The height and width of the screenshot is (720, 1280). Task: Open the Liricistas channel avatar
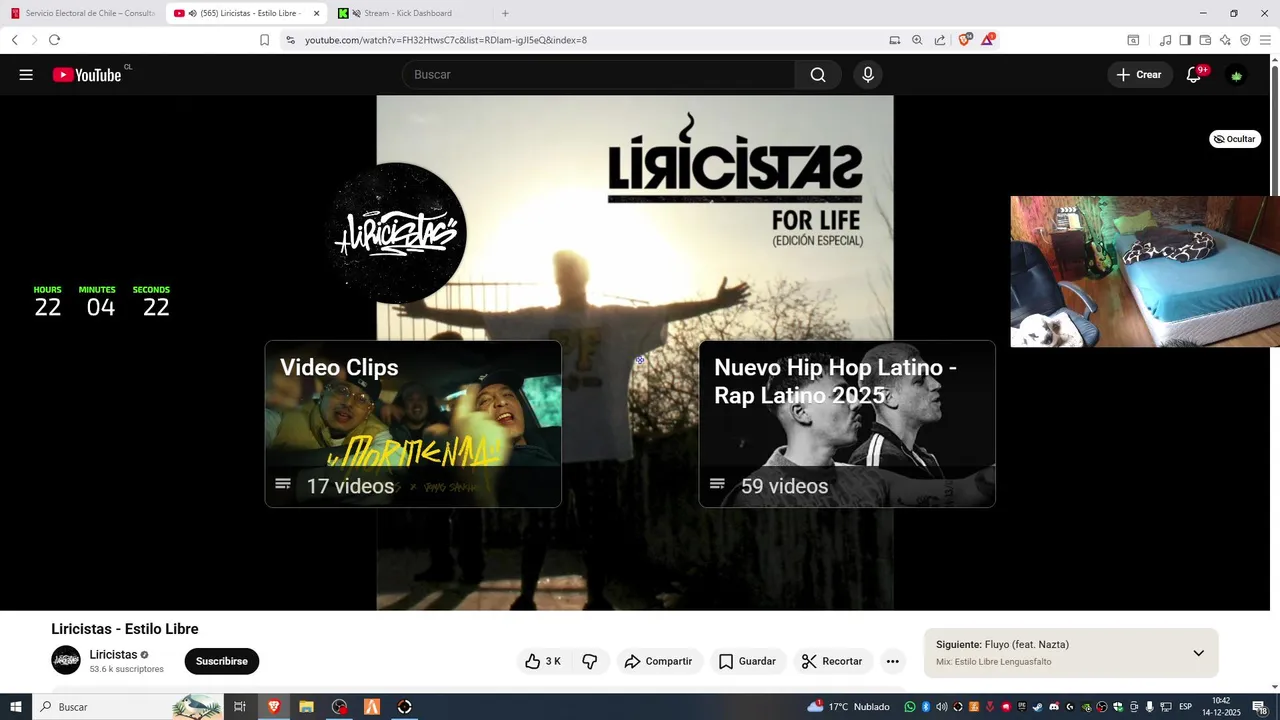[66, 660]
